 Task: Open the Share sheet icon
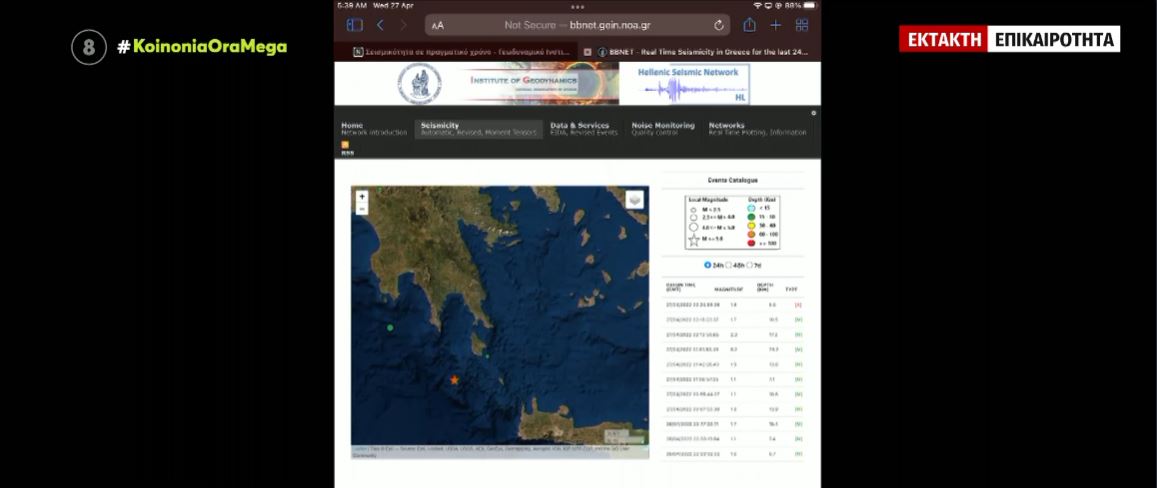coord(750,24)
